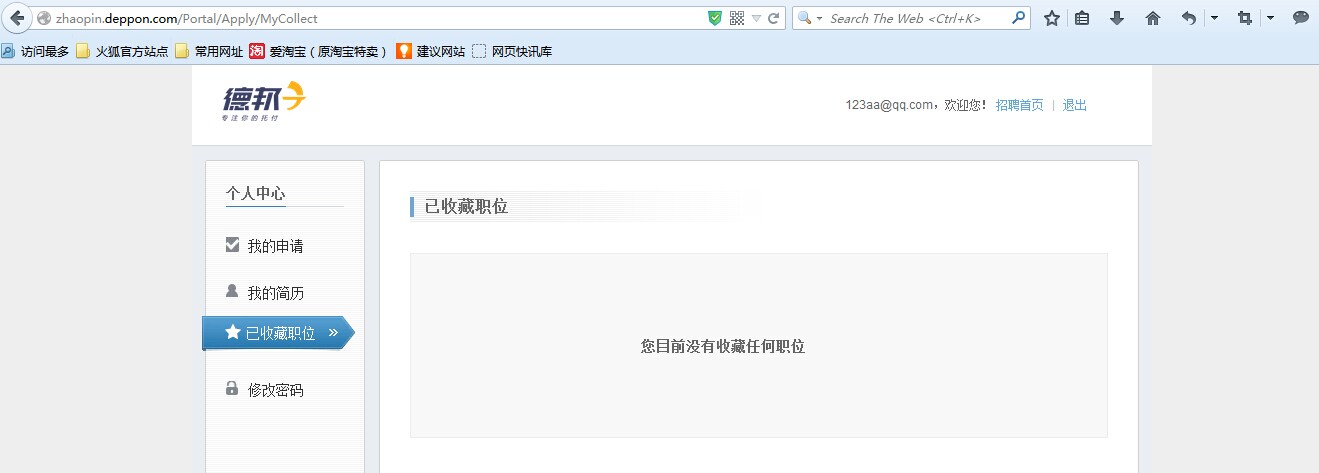The width and height of the screenshot is (1319, 473).
Task: Open the address bar history dropdown triangle
Action: (x=757, y=19)
